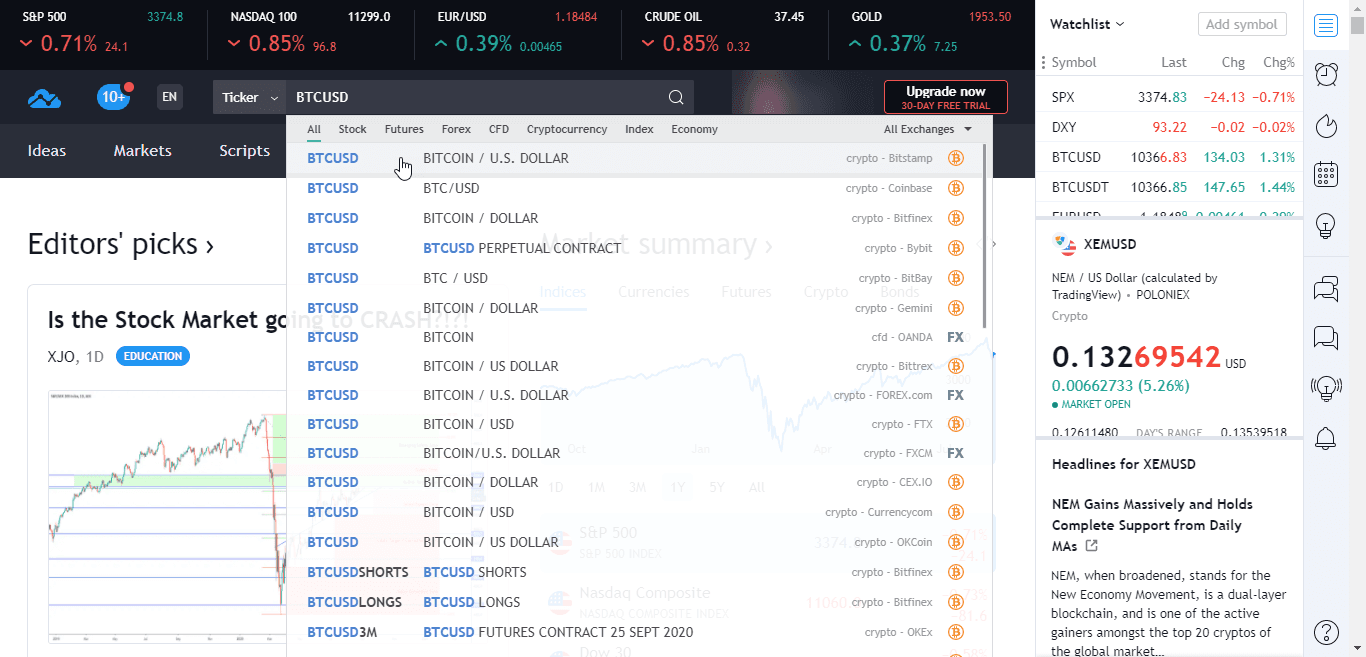Click the S&P 500 ticker tile

click(102, 34)
